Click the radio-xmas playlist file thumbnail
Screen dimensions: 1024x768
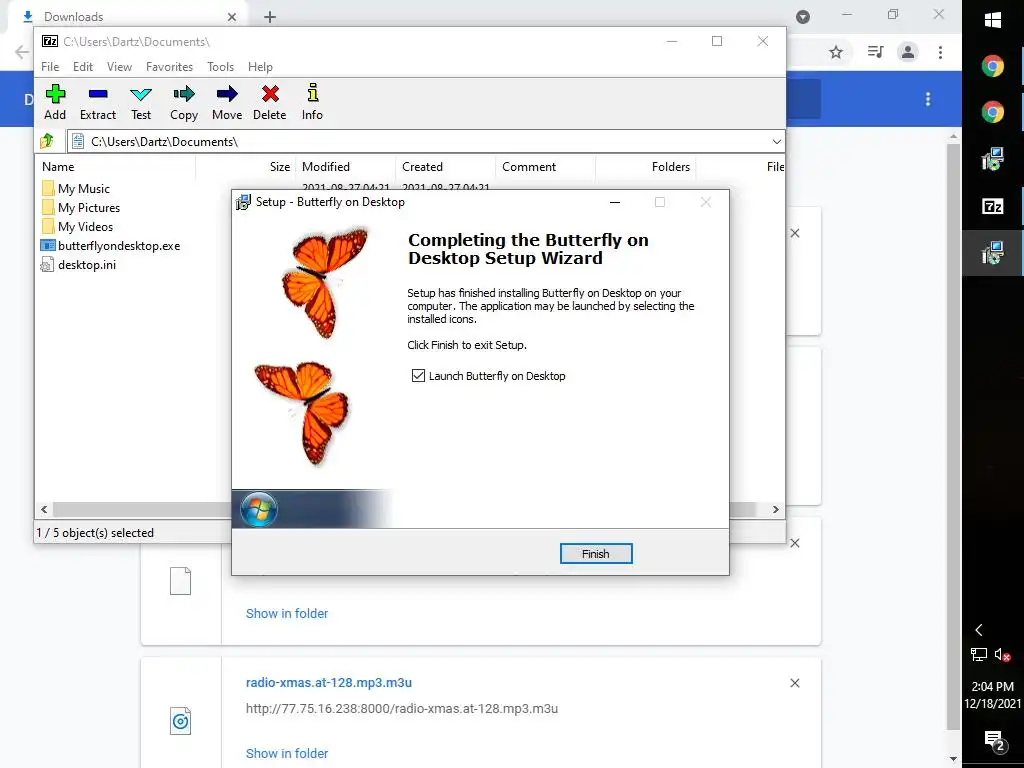click(181, 721)
